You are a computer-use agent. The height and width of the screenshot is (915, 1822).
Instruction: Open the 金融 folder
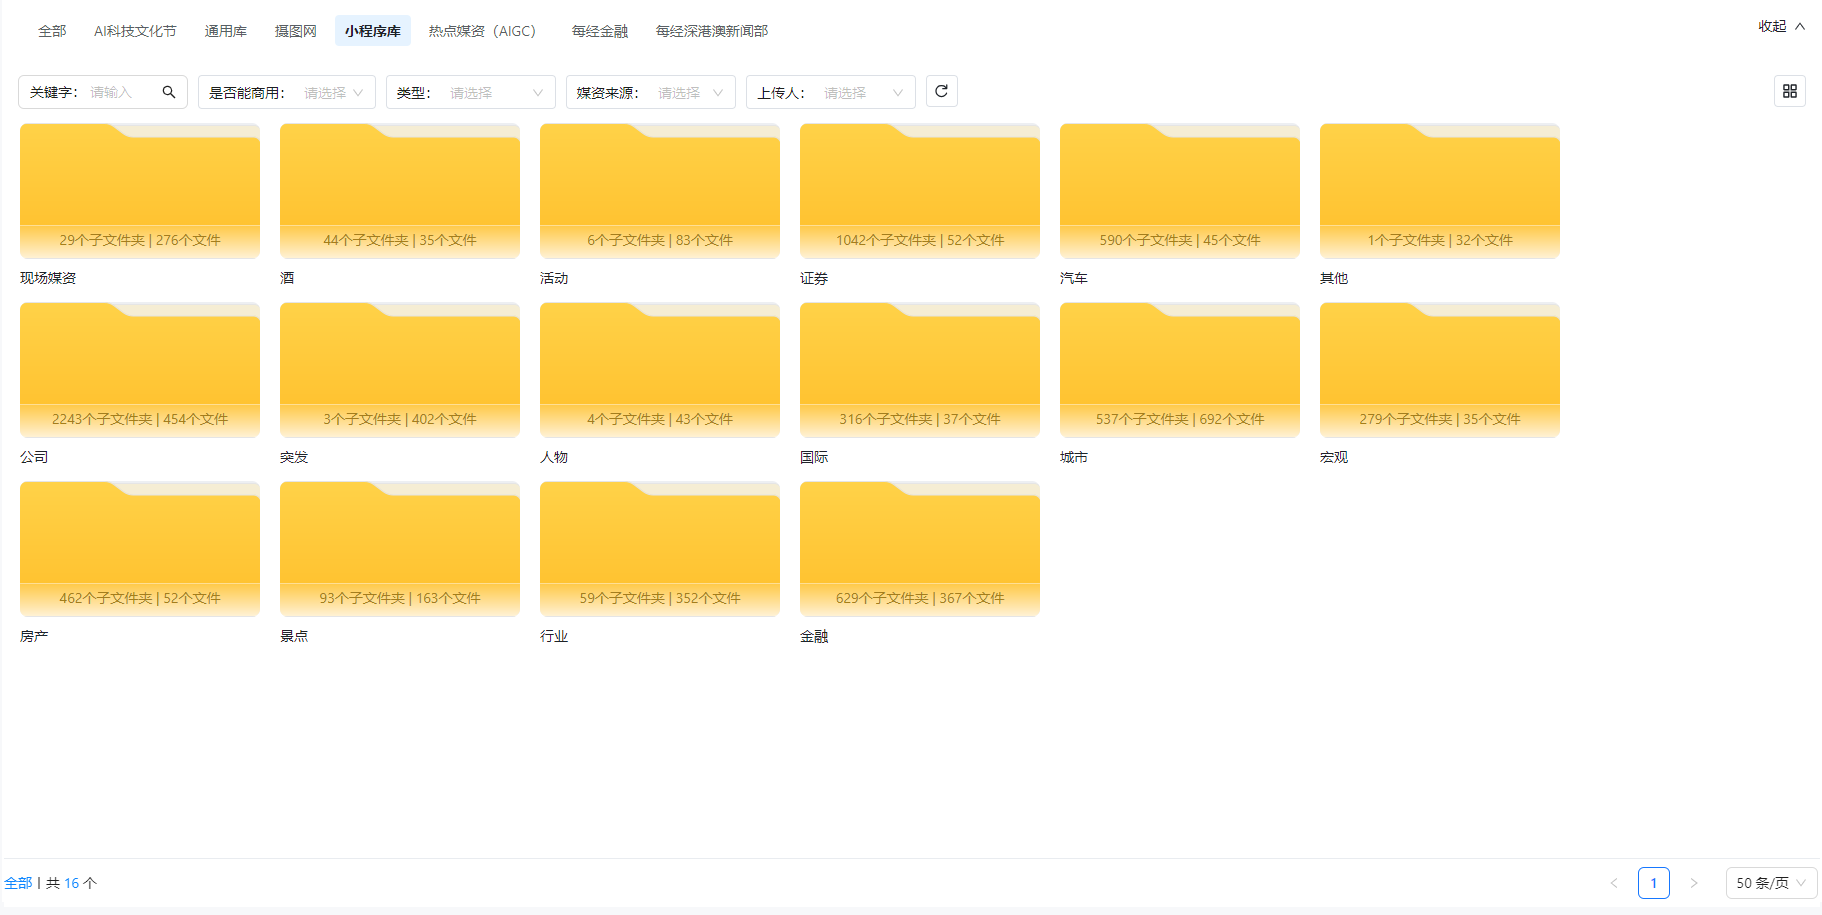click(920, 549)
